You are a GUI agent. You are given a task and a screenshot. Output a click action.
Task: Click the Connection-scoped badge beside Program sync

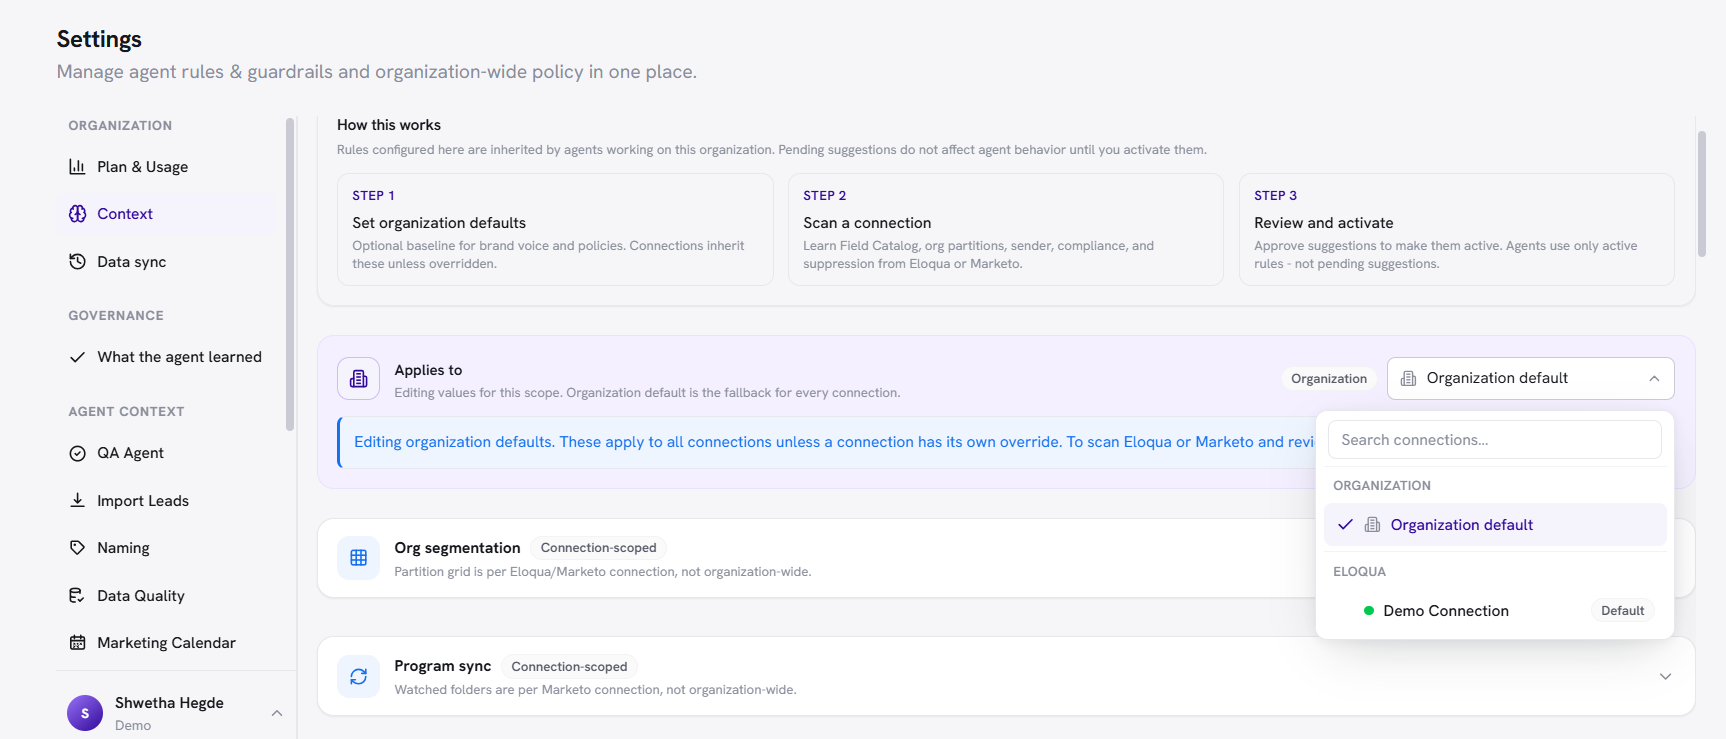pyautogui.click(x=569, y=667)
